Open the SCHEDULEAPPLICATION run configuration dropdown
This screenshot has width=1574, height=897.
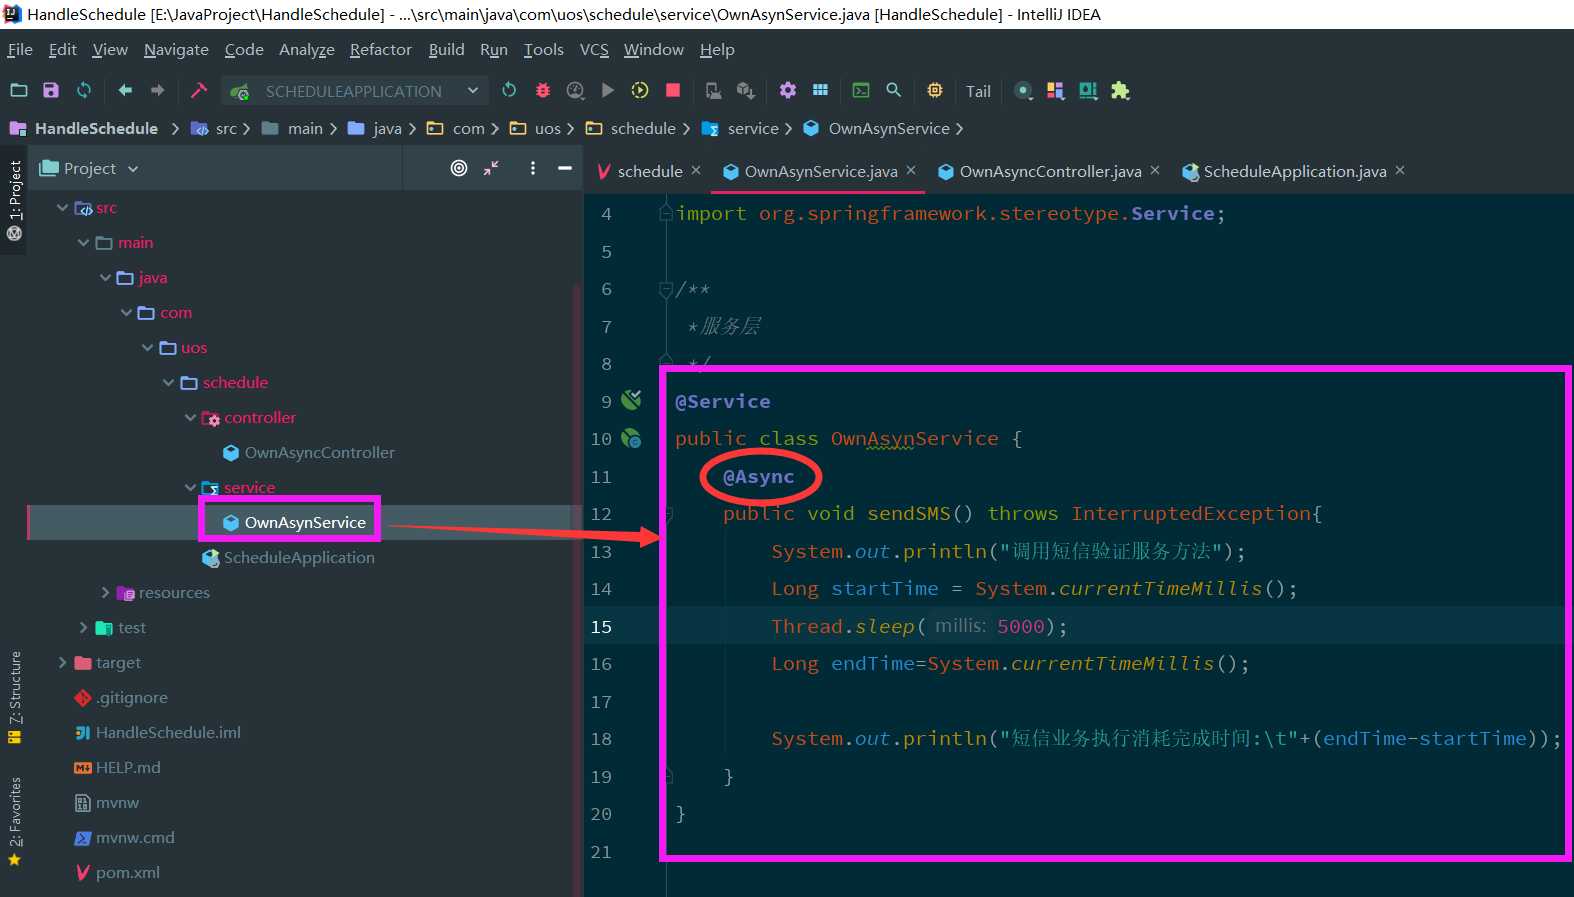tap(355, 91)
